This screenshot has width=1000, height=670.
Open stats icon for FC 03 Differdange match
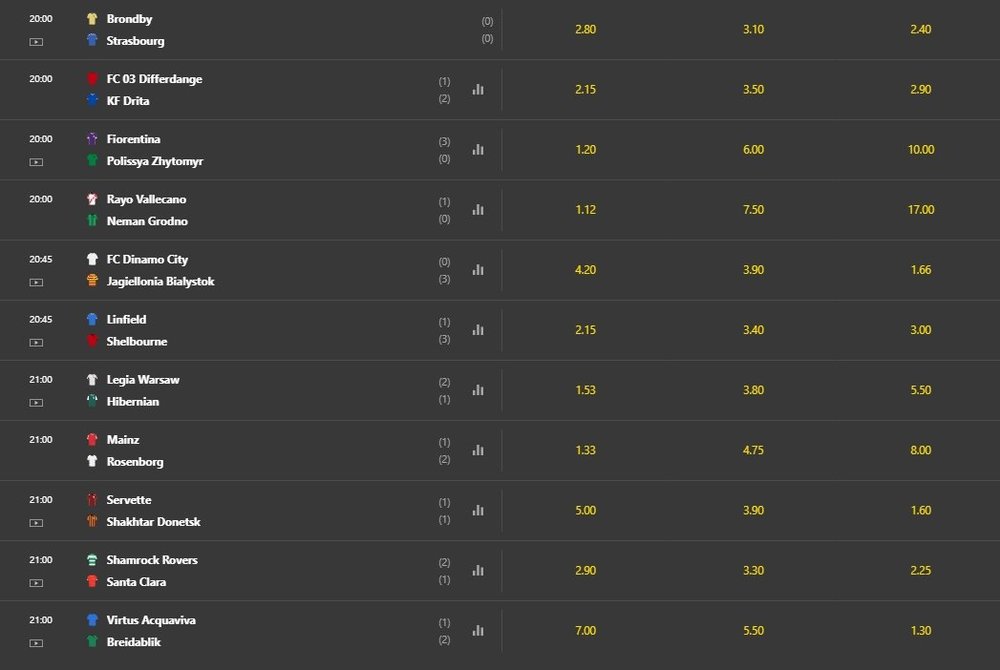[478, 89]
